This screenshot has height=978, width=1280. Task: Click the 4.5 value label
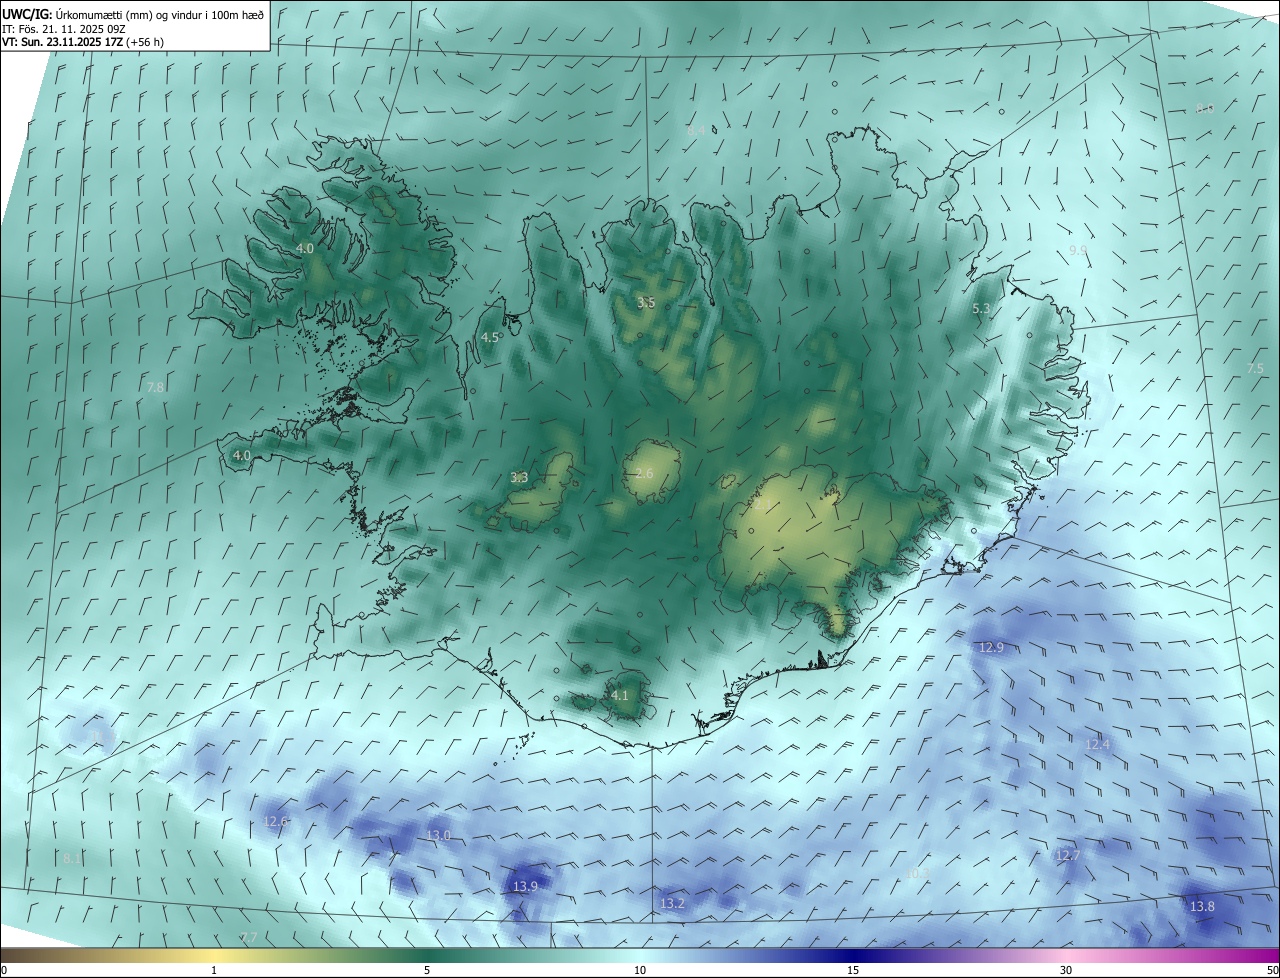pos(489,338)
